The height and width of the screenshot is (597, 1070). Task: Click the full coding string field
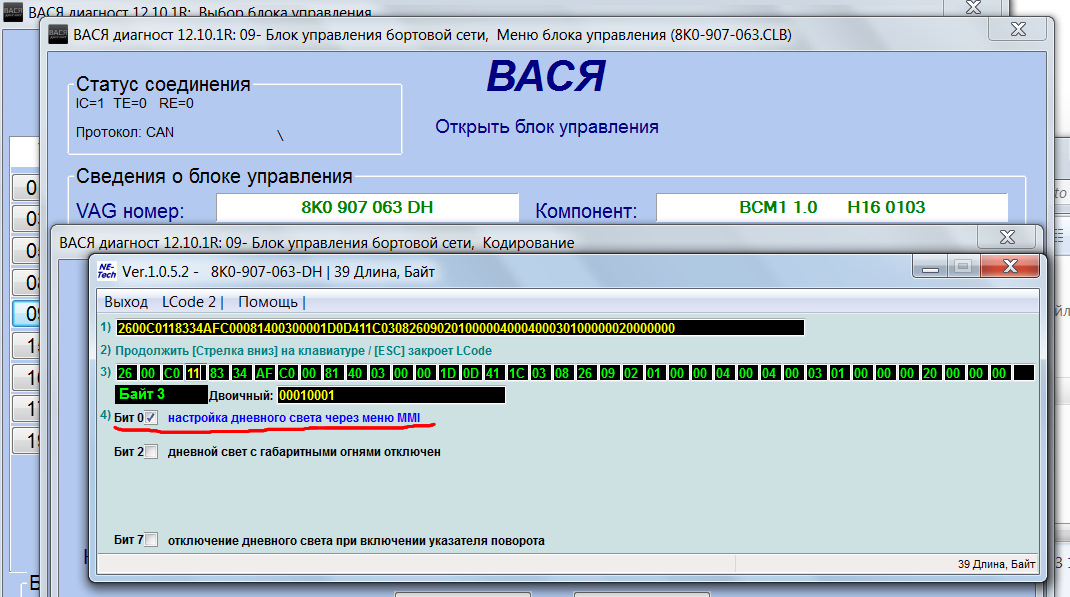click(x=460, y=328)
